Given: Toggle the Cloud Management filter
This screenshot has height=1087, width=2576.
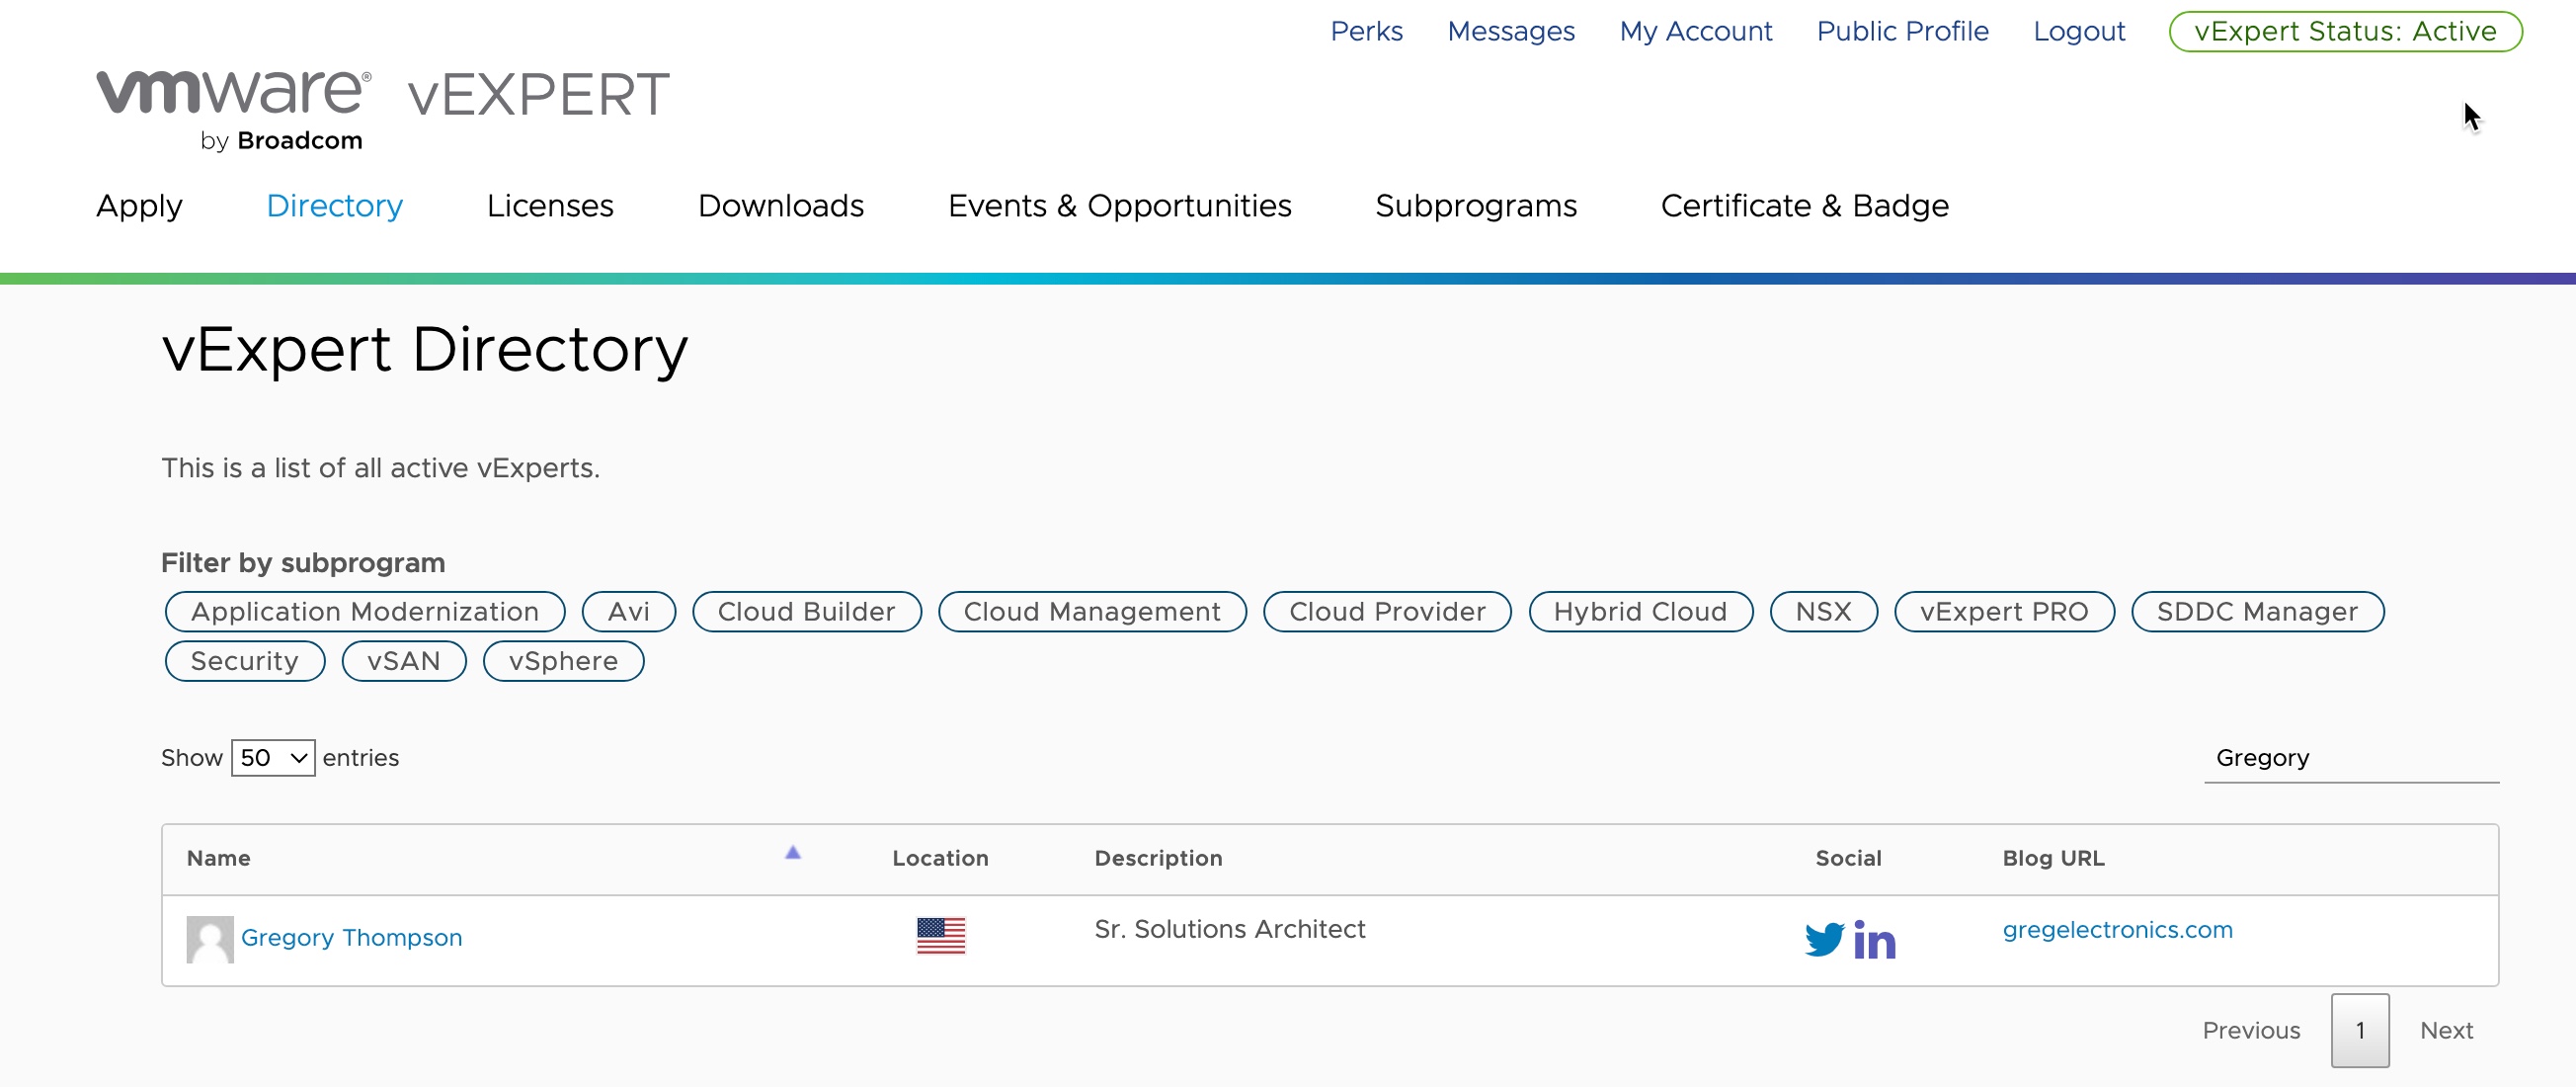Looking at the screenshot, I should (x=1092, y=612).
